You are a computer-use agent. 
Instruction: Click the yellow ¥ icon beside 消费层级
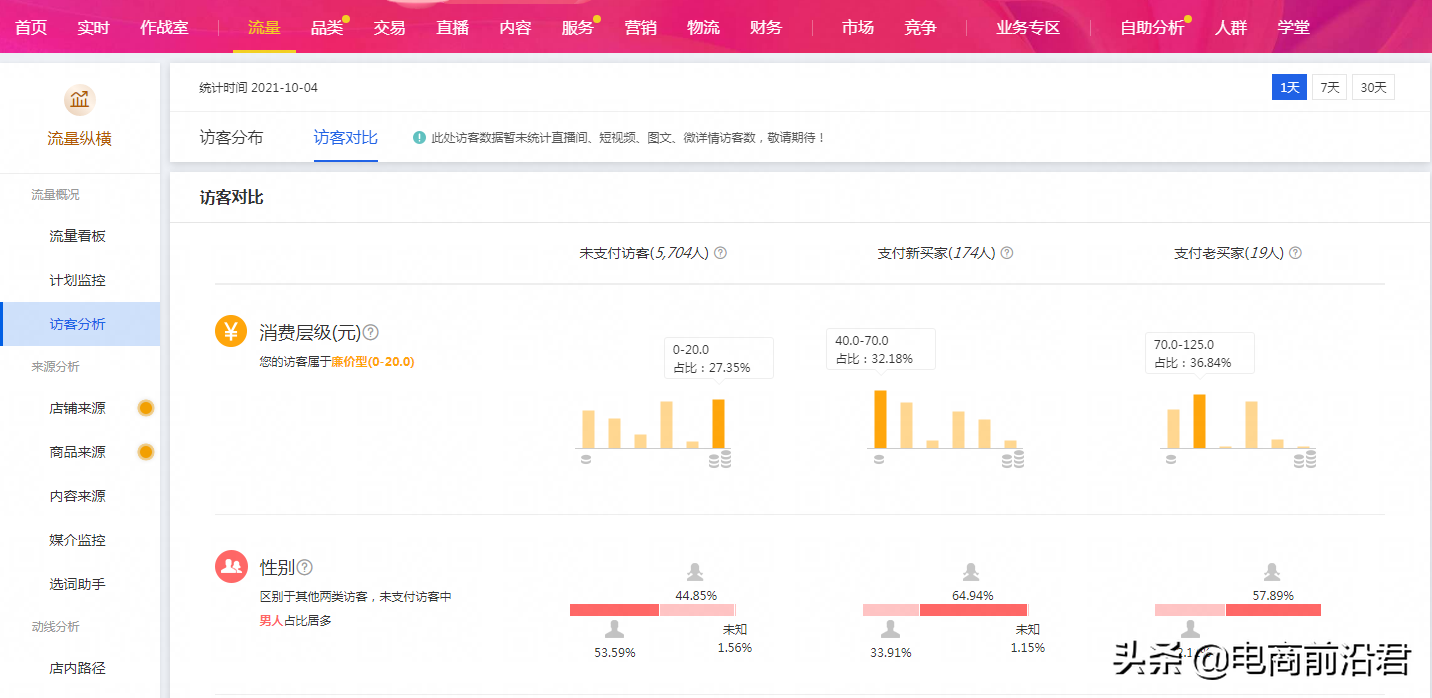231,329
